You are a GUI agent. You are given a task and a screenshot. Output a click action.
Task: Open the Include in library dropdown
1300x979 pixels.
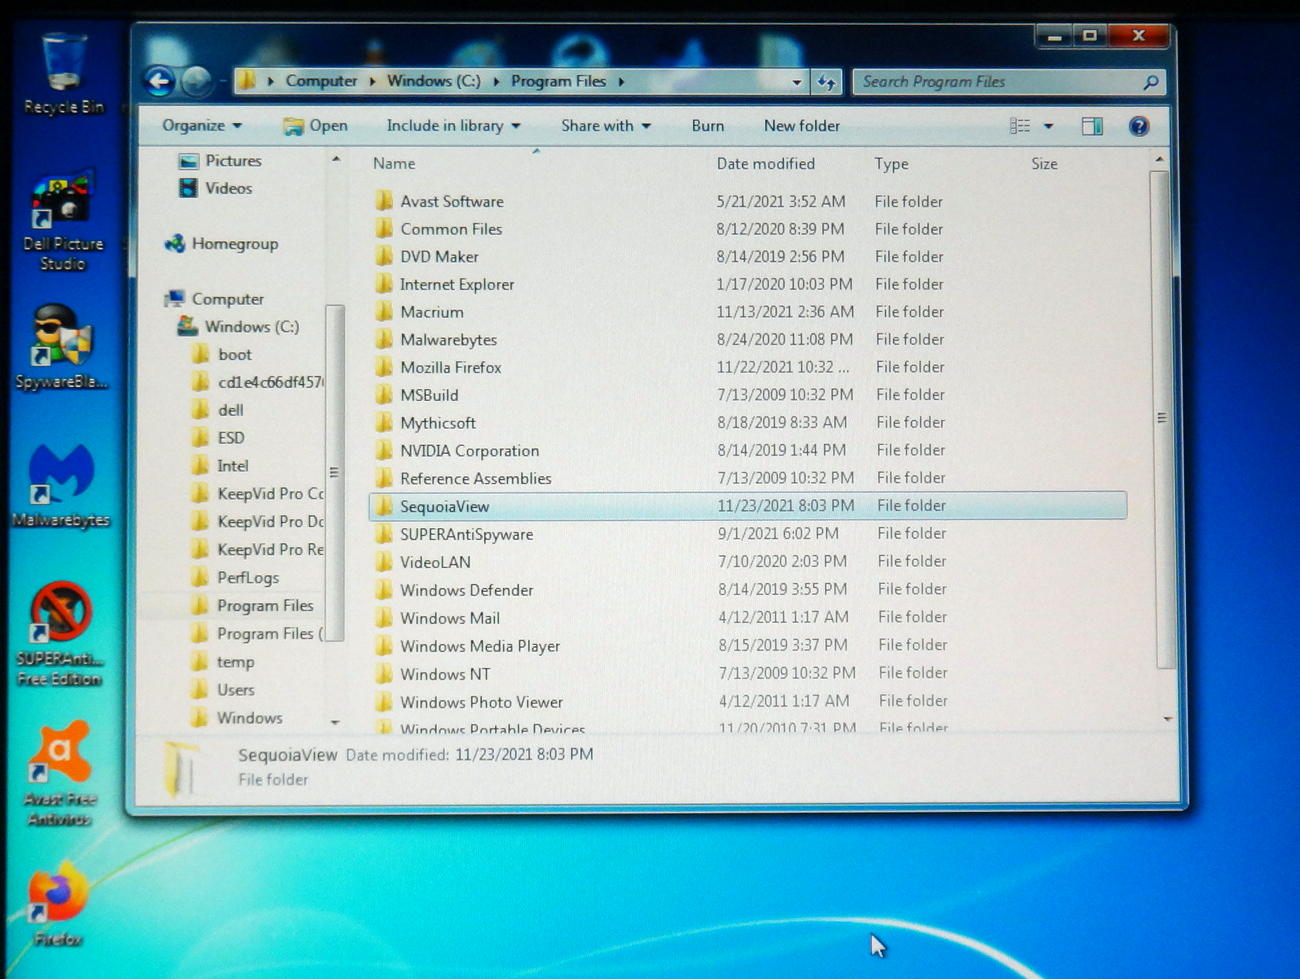[454, 126]
